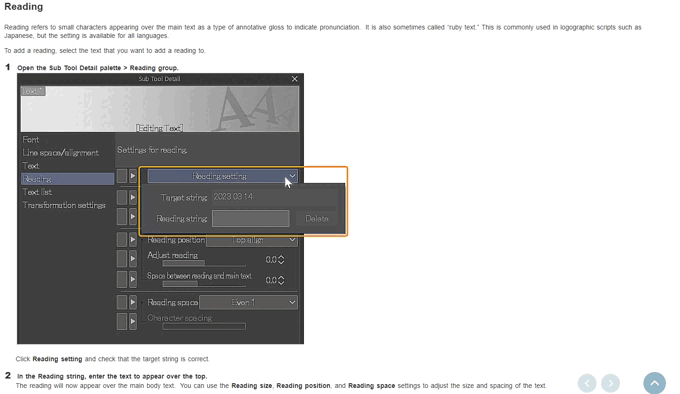Image resolution: width=680 pixels, height=394 pixels.
Task: Click the back-to-top round button
Action: point(654,383)
